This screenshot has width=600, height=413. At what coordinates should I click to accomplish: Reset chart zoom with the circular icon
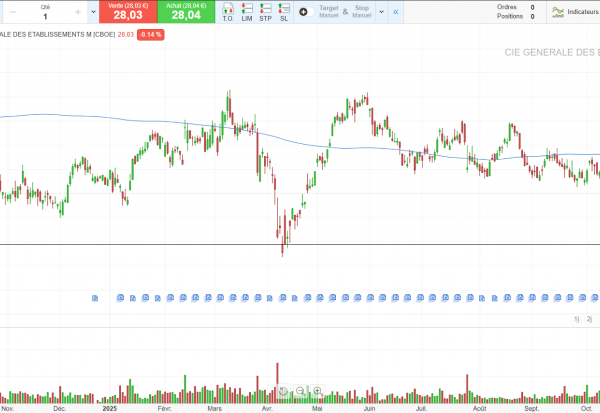[284, 391]
